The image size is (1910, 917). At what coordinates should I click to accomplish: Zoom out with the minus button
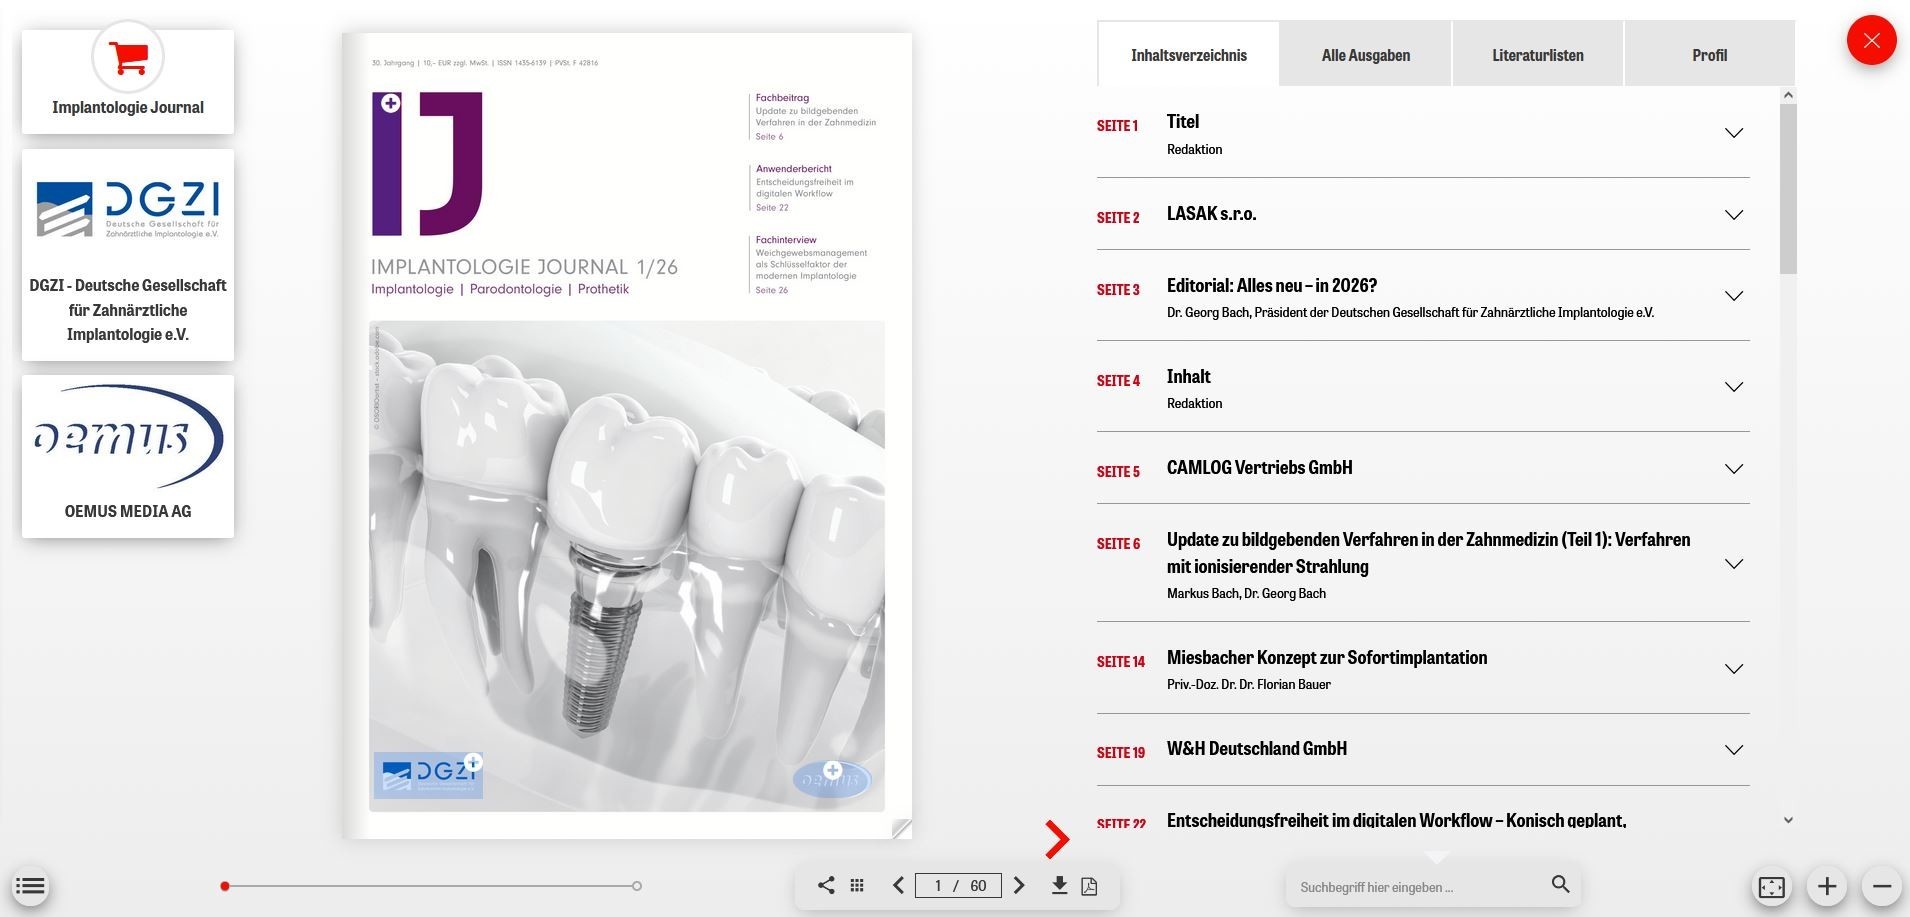(1881, 886)
